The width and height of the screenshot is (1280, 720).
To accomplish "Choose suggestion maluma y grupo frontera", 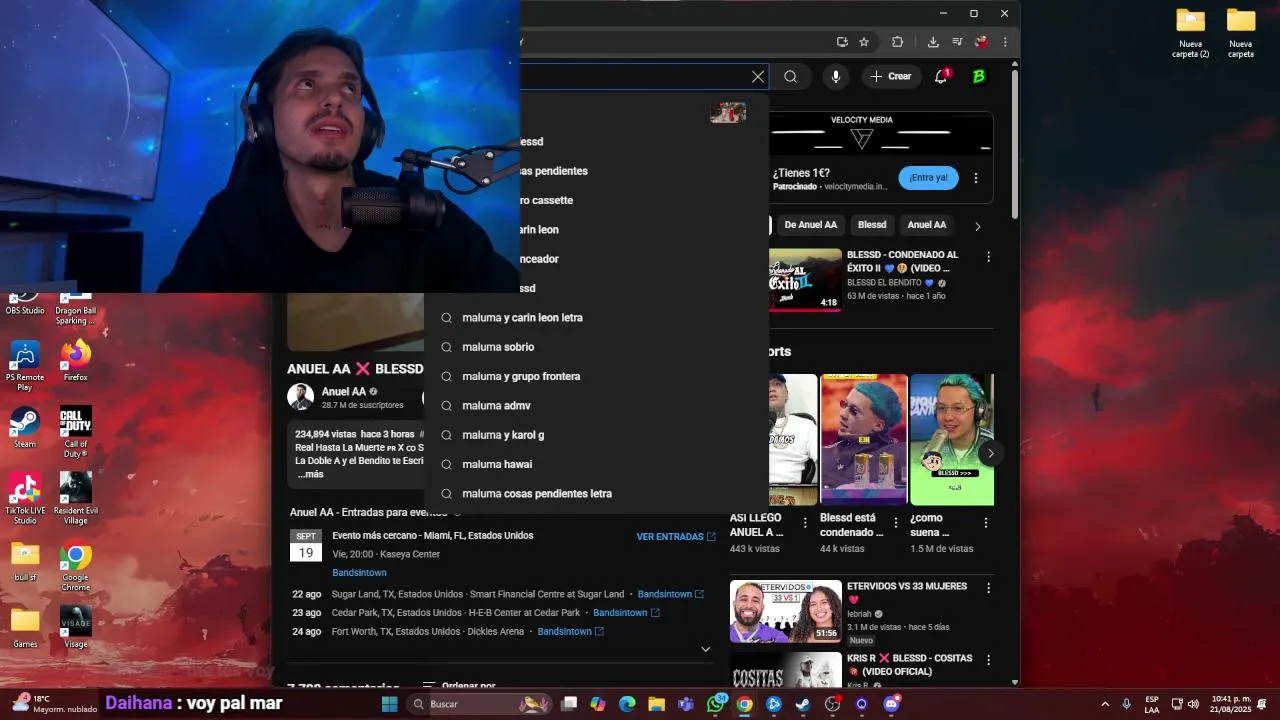I will coord(596,376).
